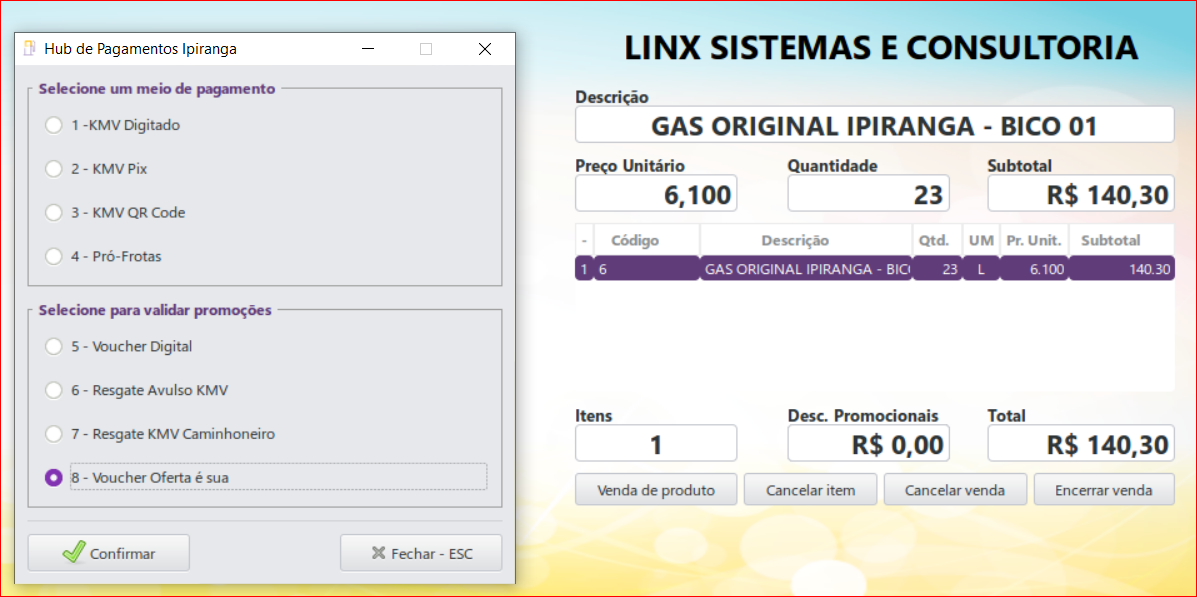Click the UM column header

point(981,240)
